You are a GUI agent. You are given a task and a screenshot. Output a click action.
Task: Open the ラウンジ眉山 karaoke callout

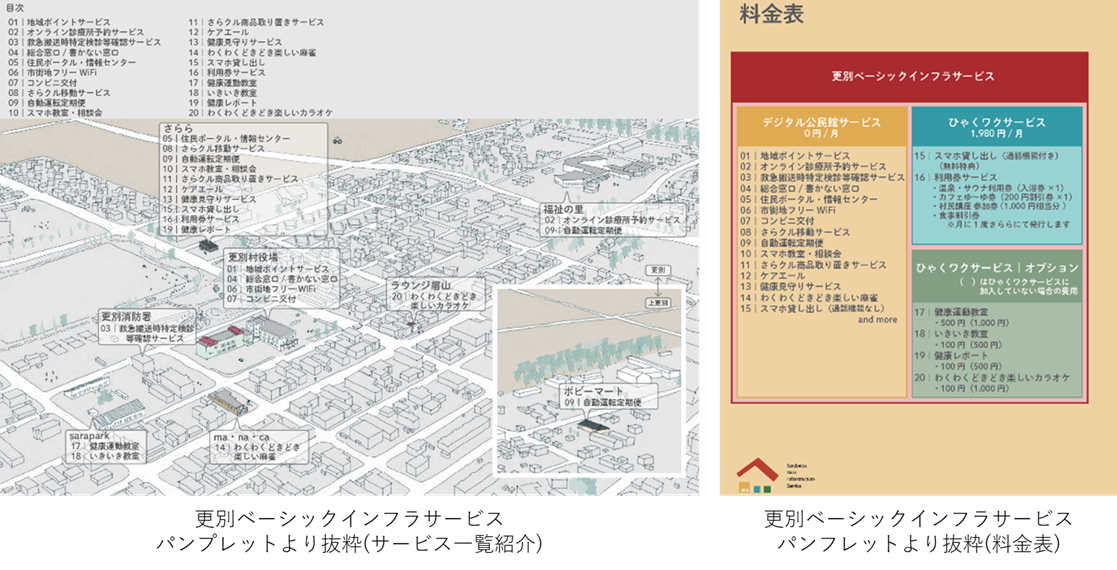(x=436, y=297)
